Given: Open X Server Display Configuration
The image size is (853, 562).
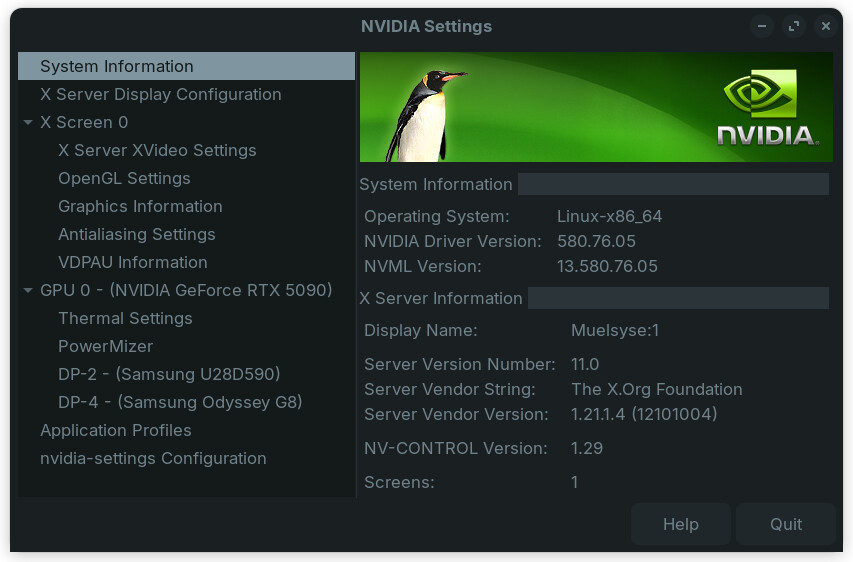Looking at the screenshot, I should [160, 94].
